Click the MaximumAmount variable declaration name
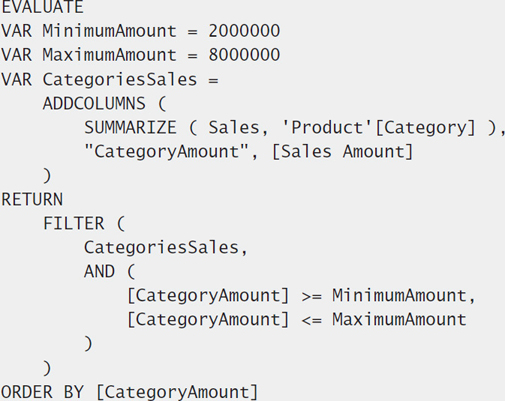 click(x=109, y=55)
